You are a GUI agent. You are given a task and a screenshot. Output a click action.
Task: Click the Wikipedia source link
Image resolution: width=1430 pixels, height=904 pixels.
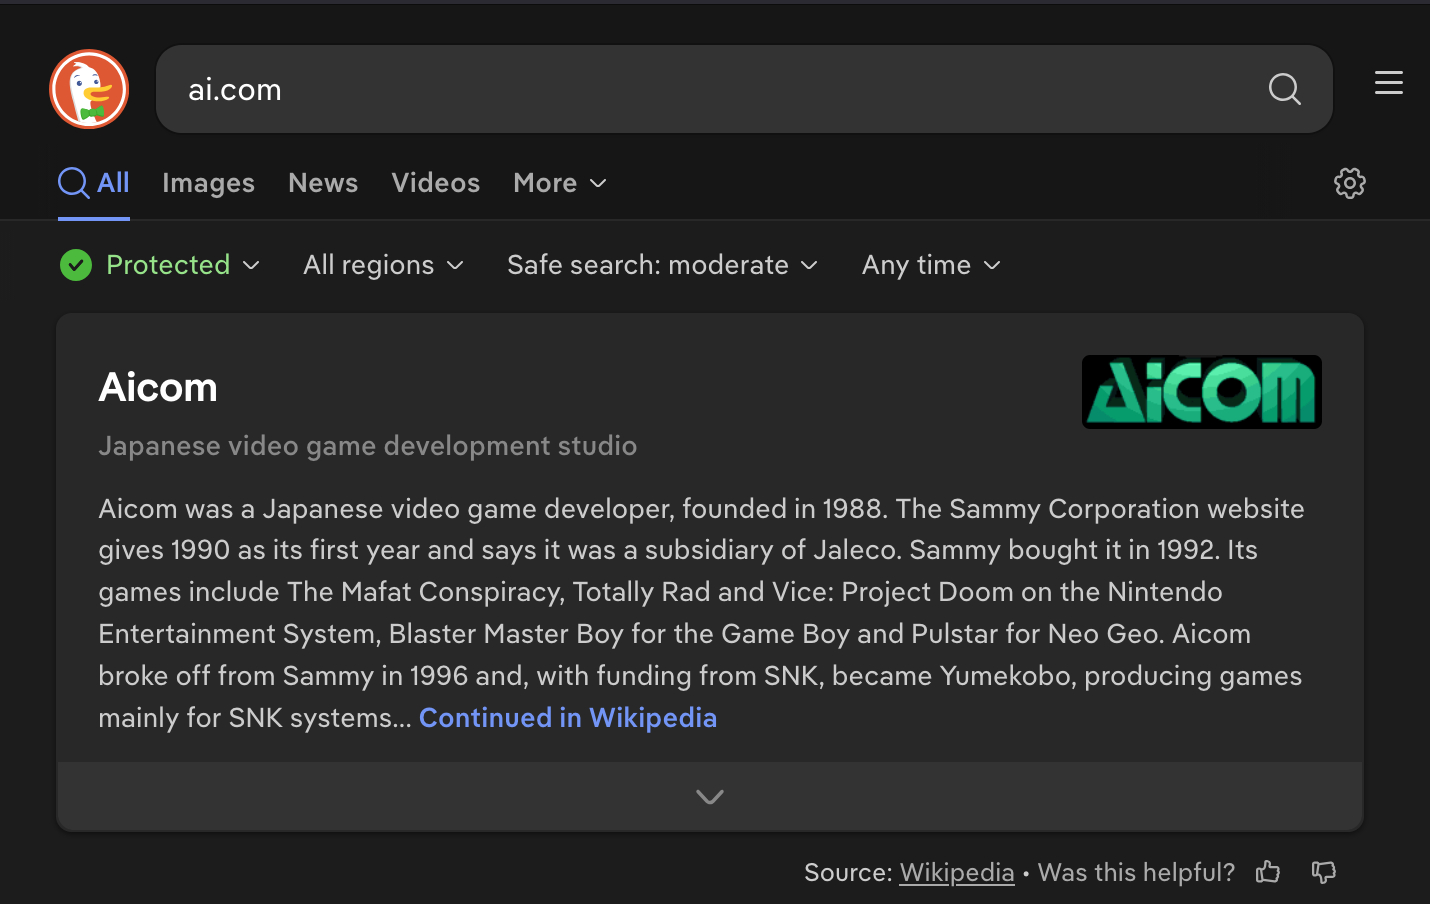click(x=956, y=873)
